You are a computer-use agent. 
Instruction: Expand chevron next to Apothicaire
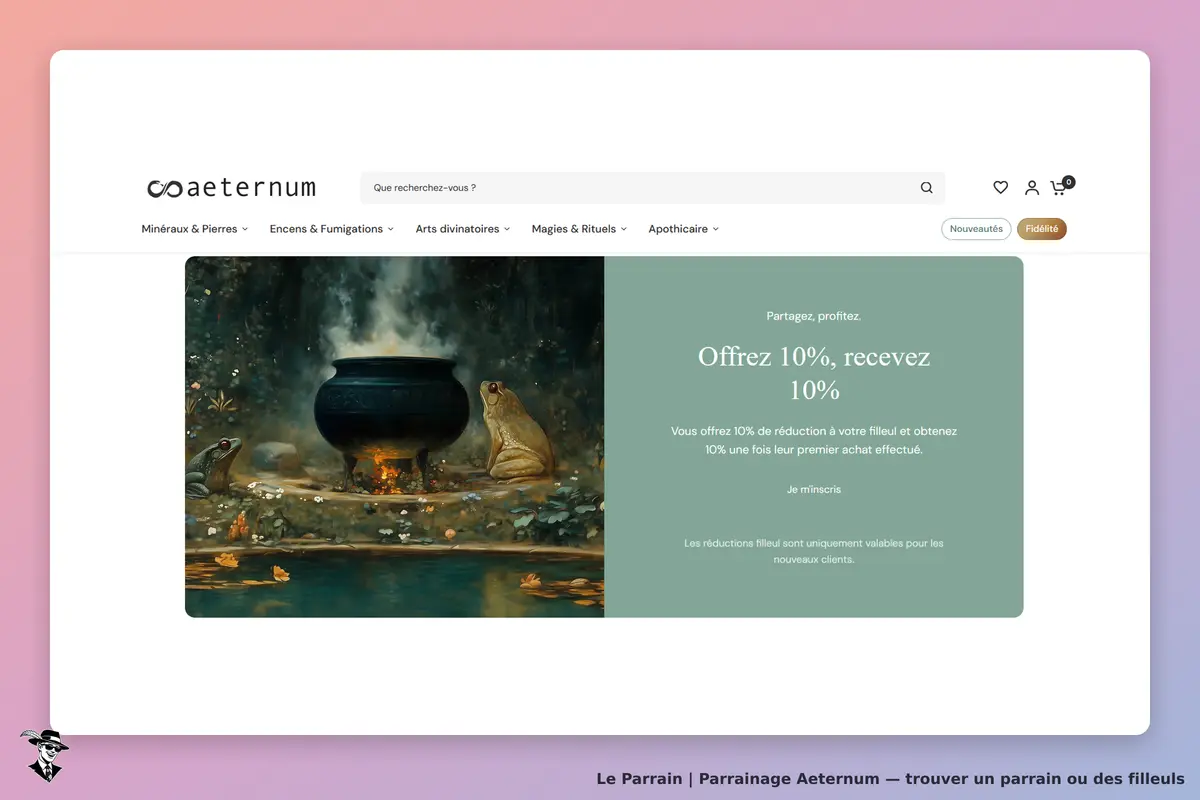(716, 229)
